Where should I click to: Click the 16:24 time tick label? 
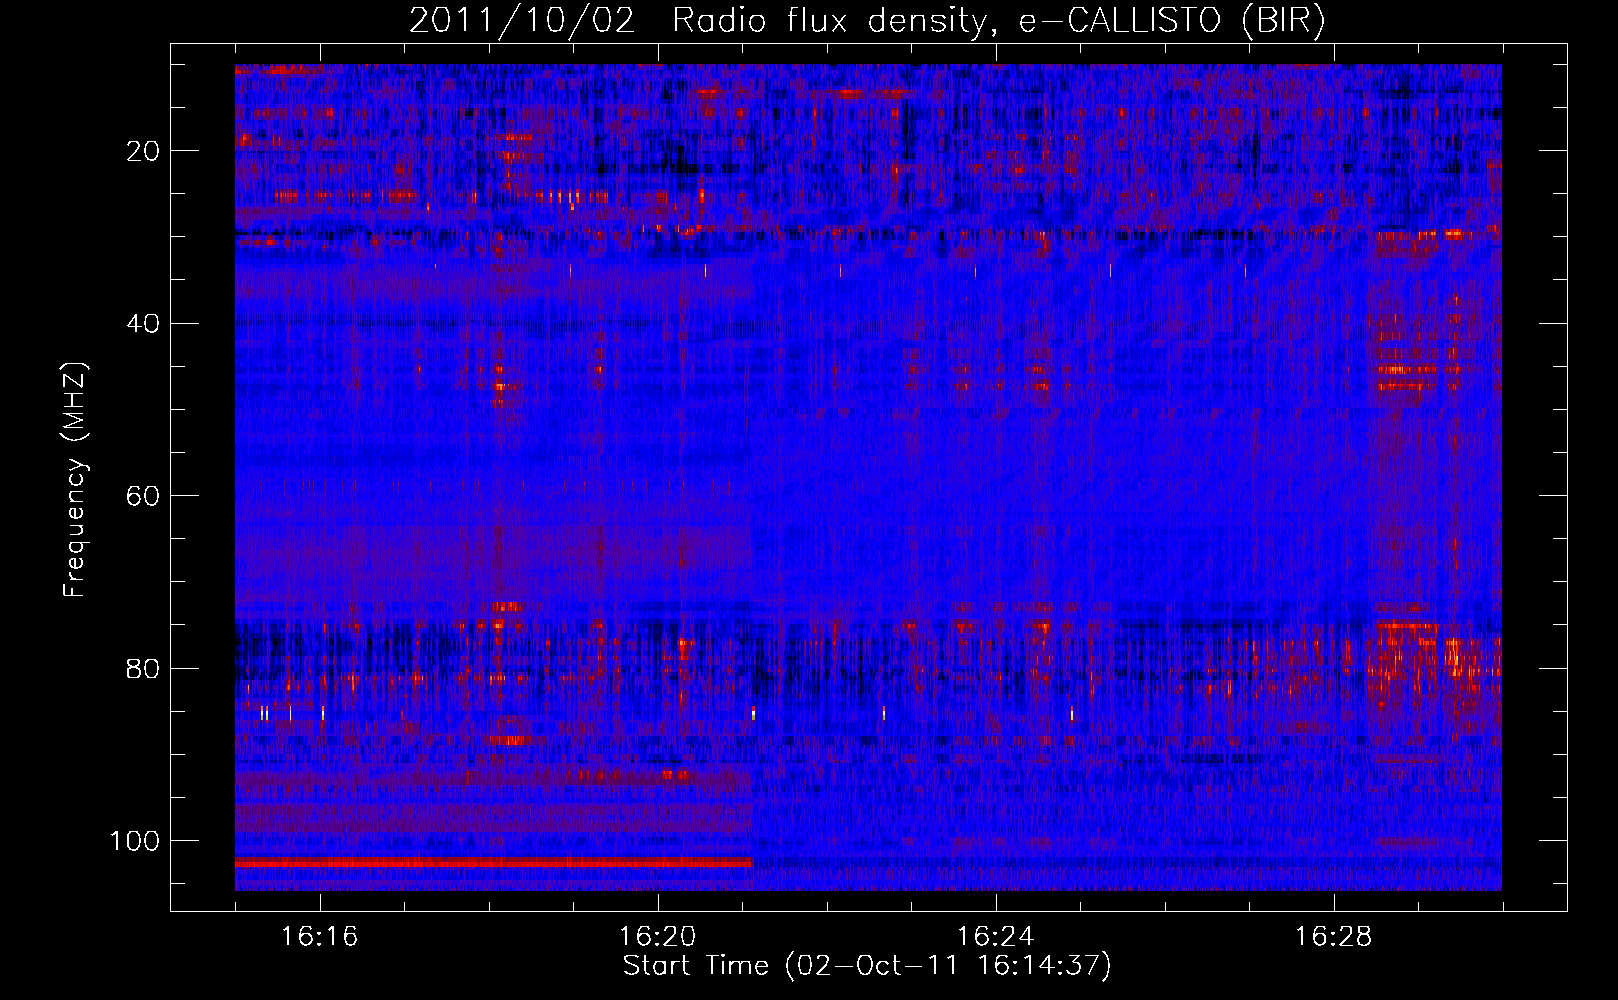[995, 937]
